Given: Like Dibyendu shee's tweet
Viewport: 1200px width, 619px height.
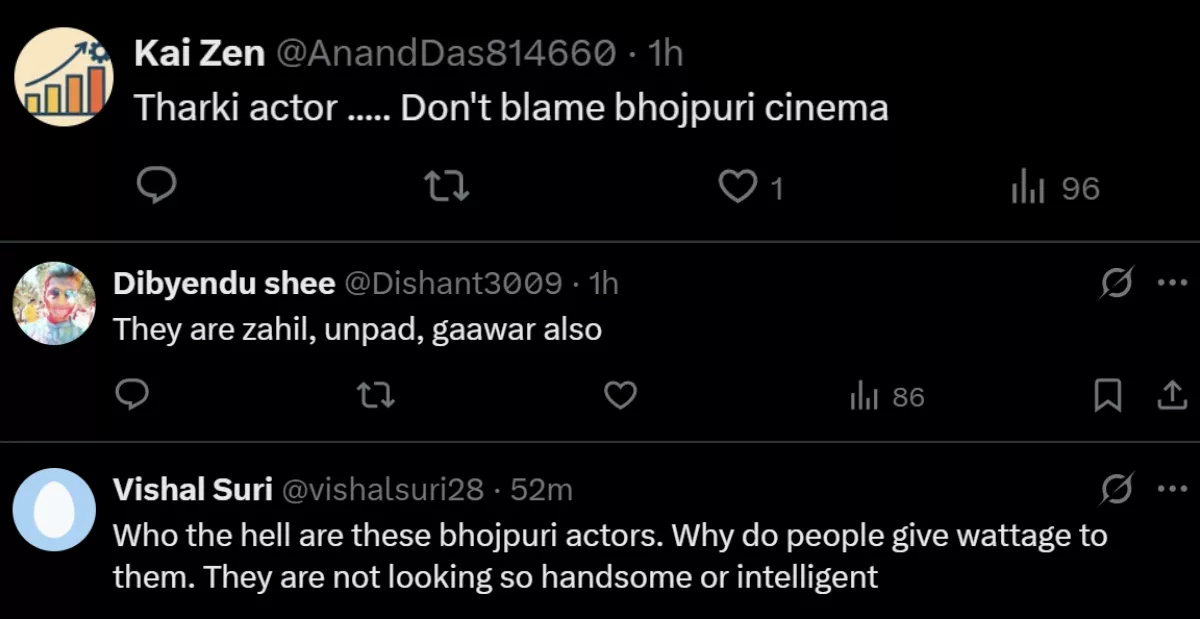Looking at the screenshot, I should point(621,397).
